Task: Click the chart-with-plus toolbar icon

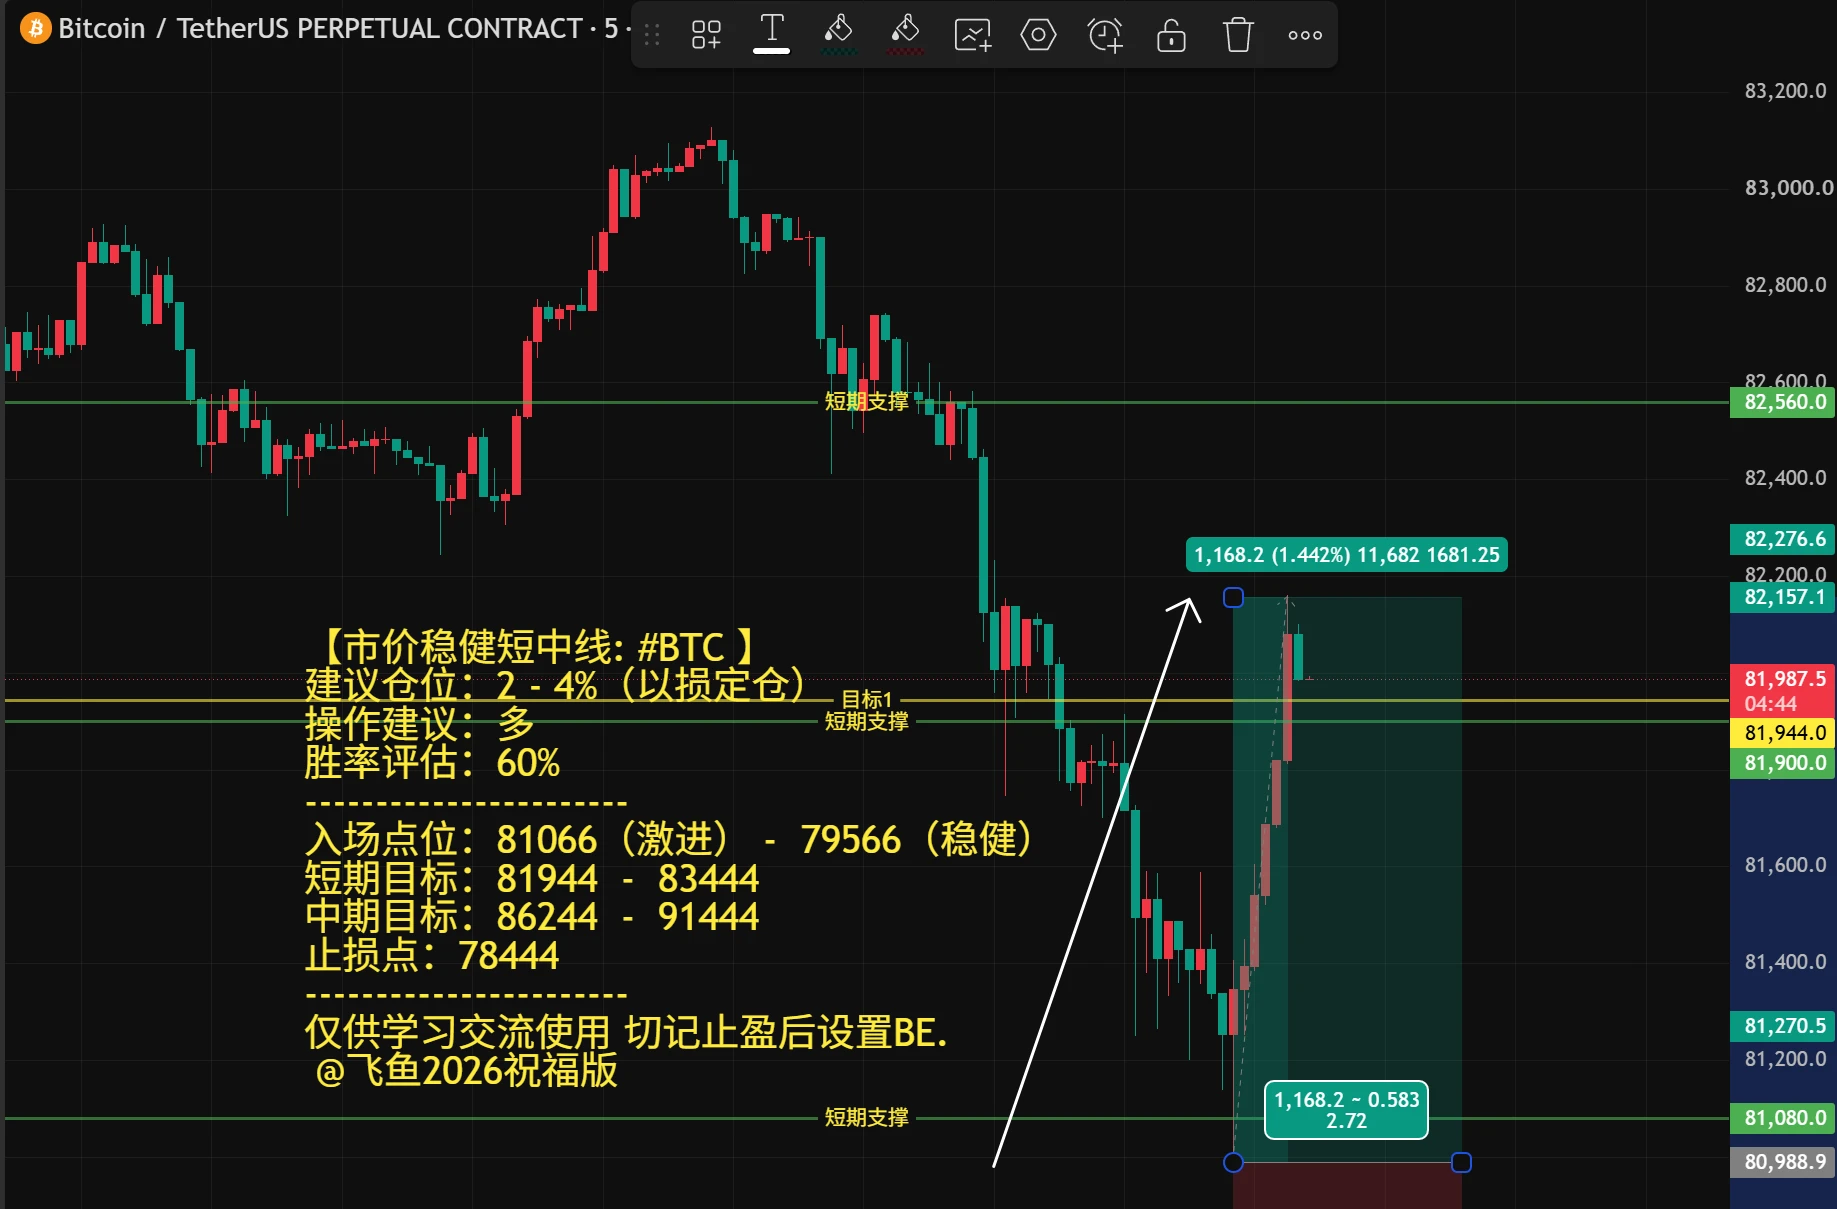Action: [x=972, y=35]
